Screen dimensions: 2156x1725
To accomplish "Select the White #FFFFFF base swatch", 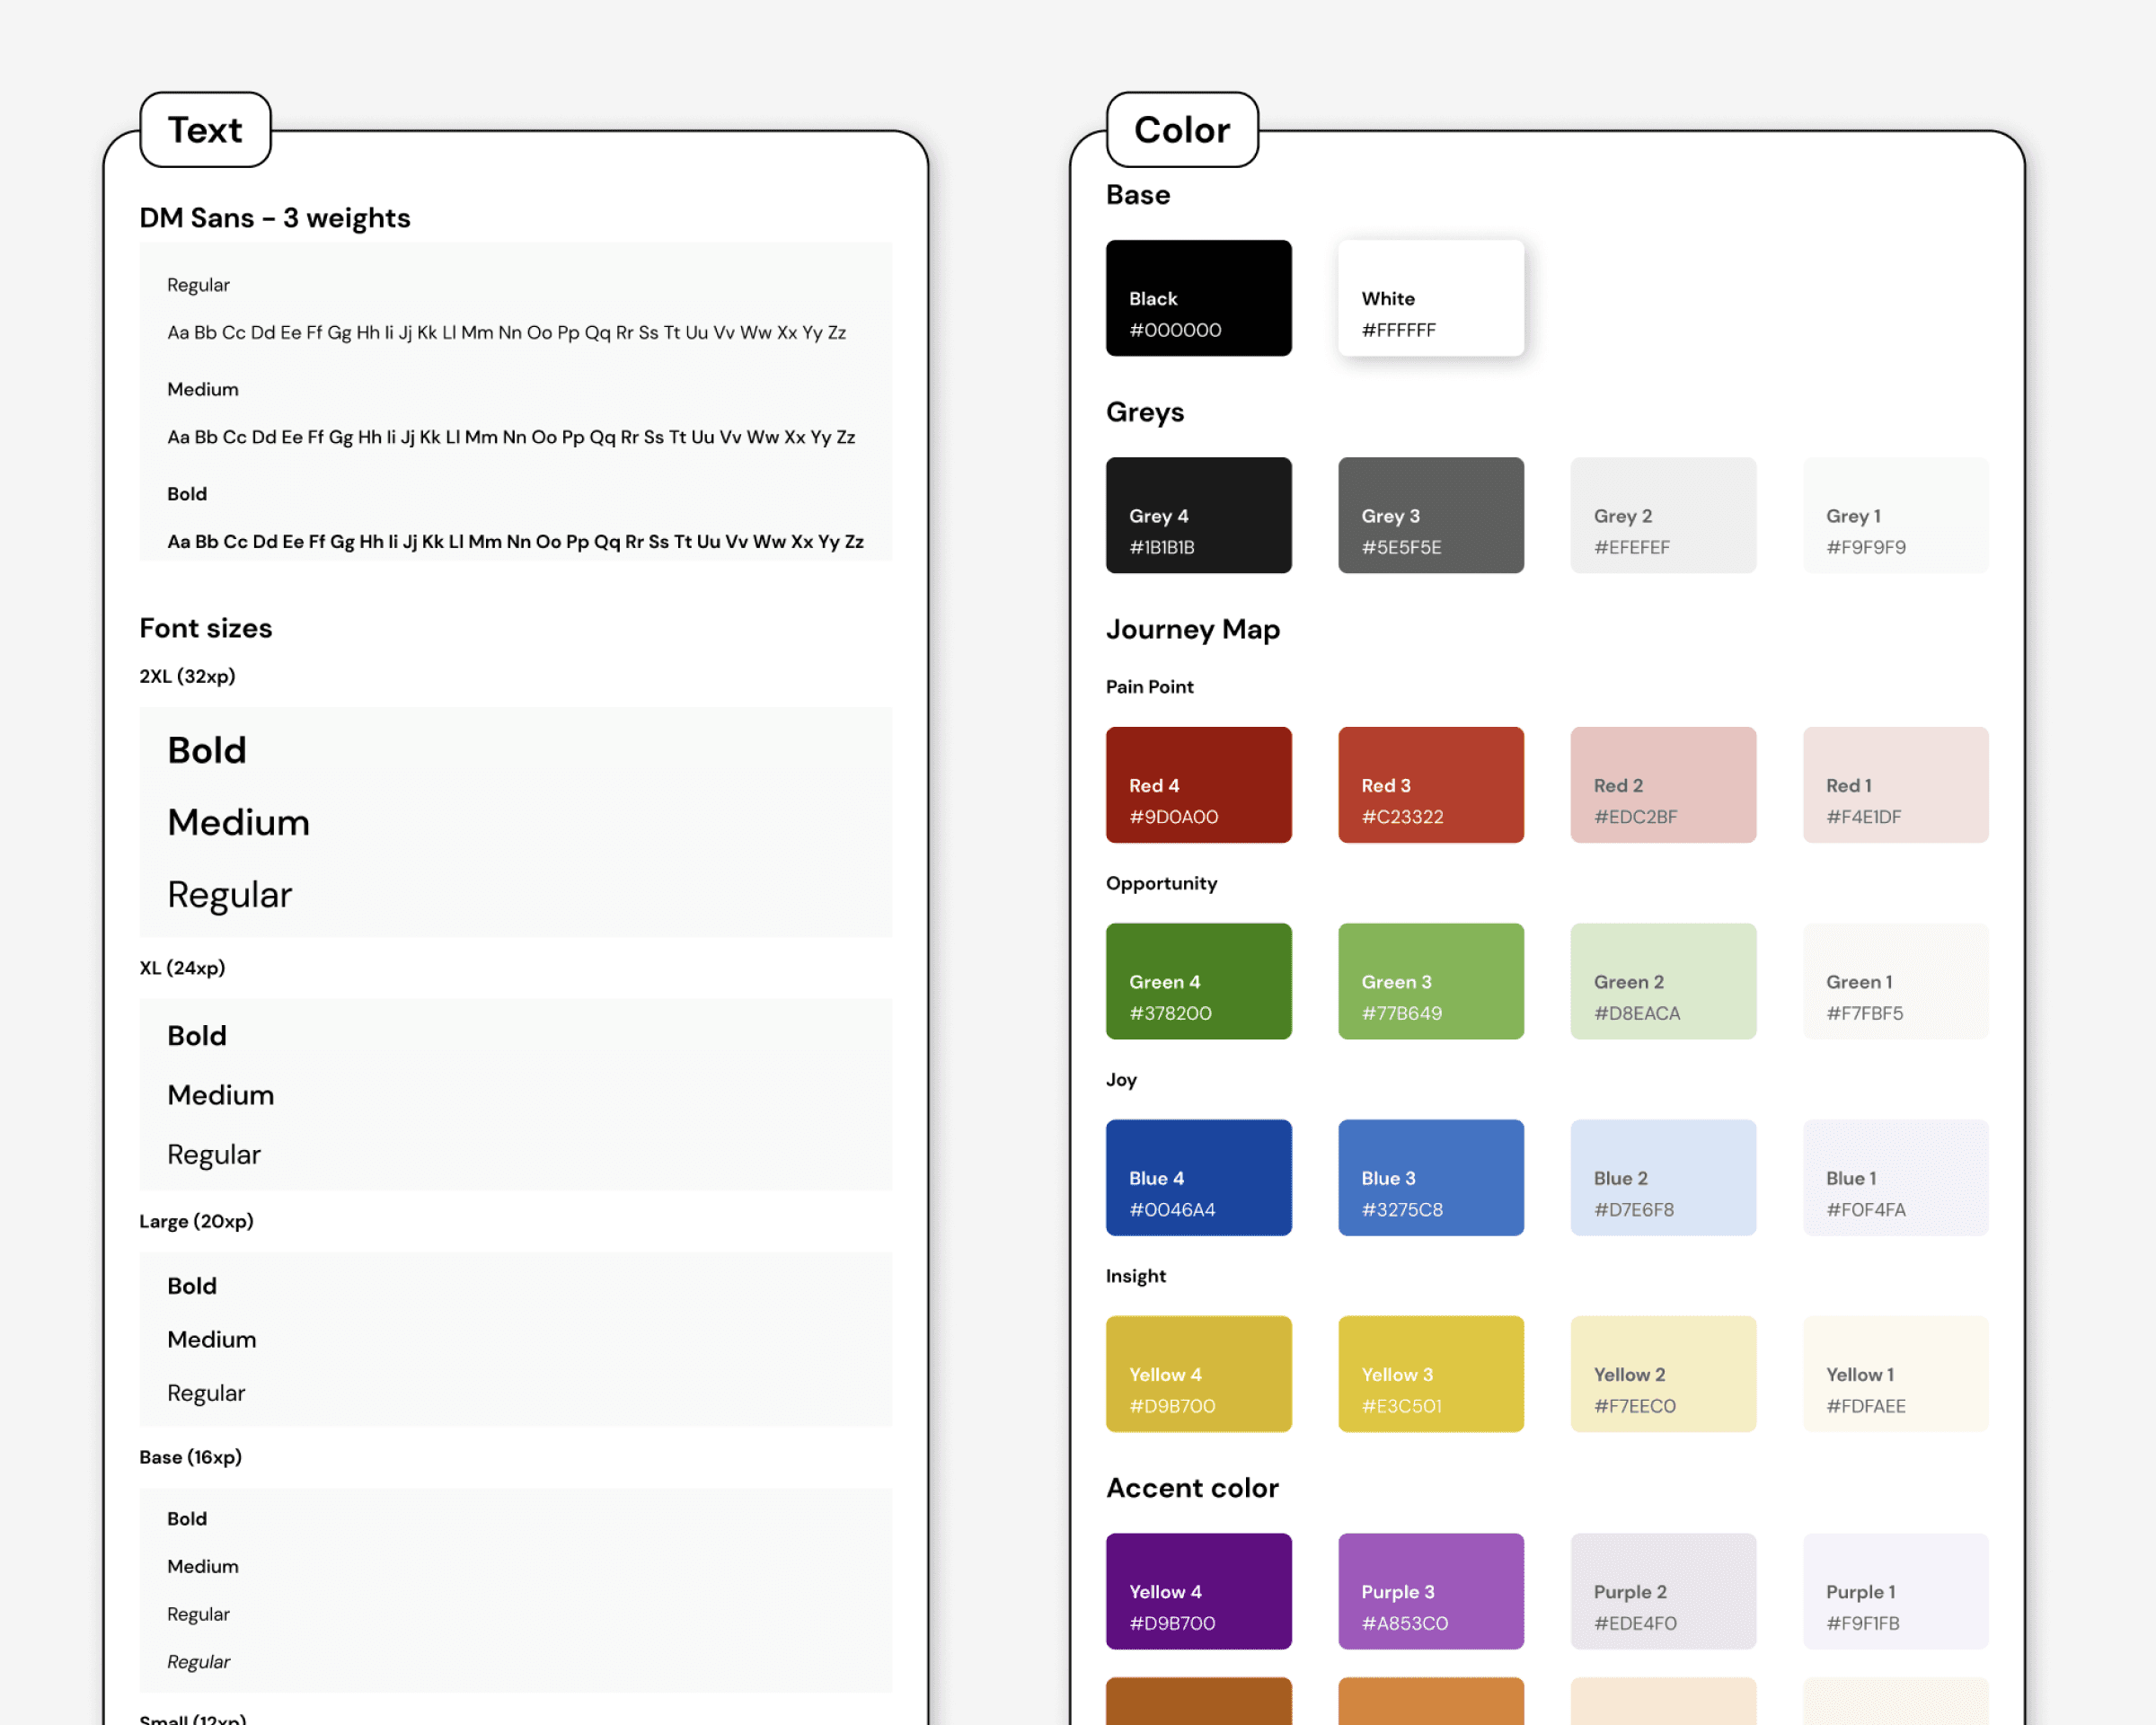I will [x=1430, y=298].
